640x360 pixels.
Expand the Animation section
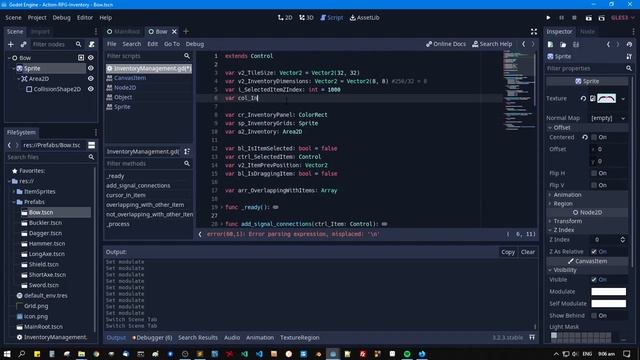pos(587,195)
